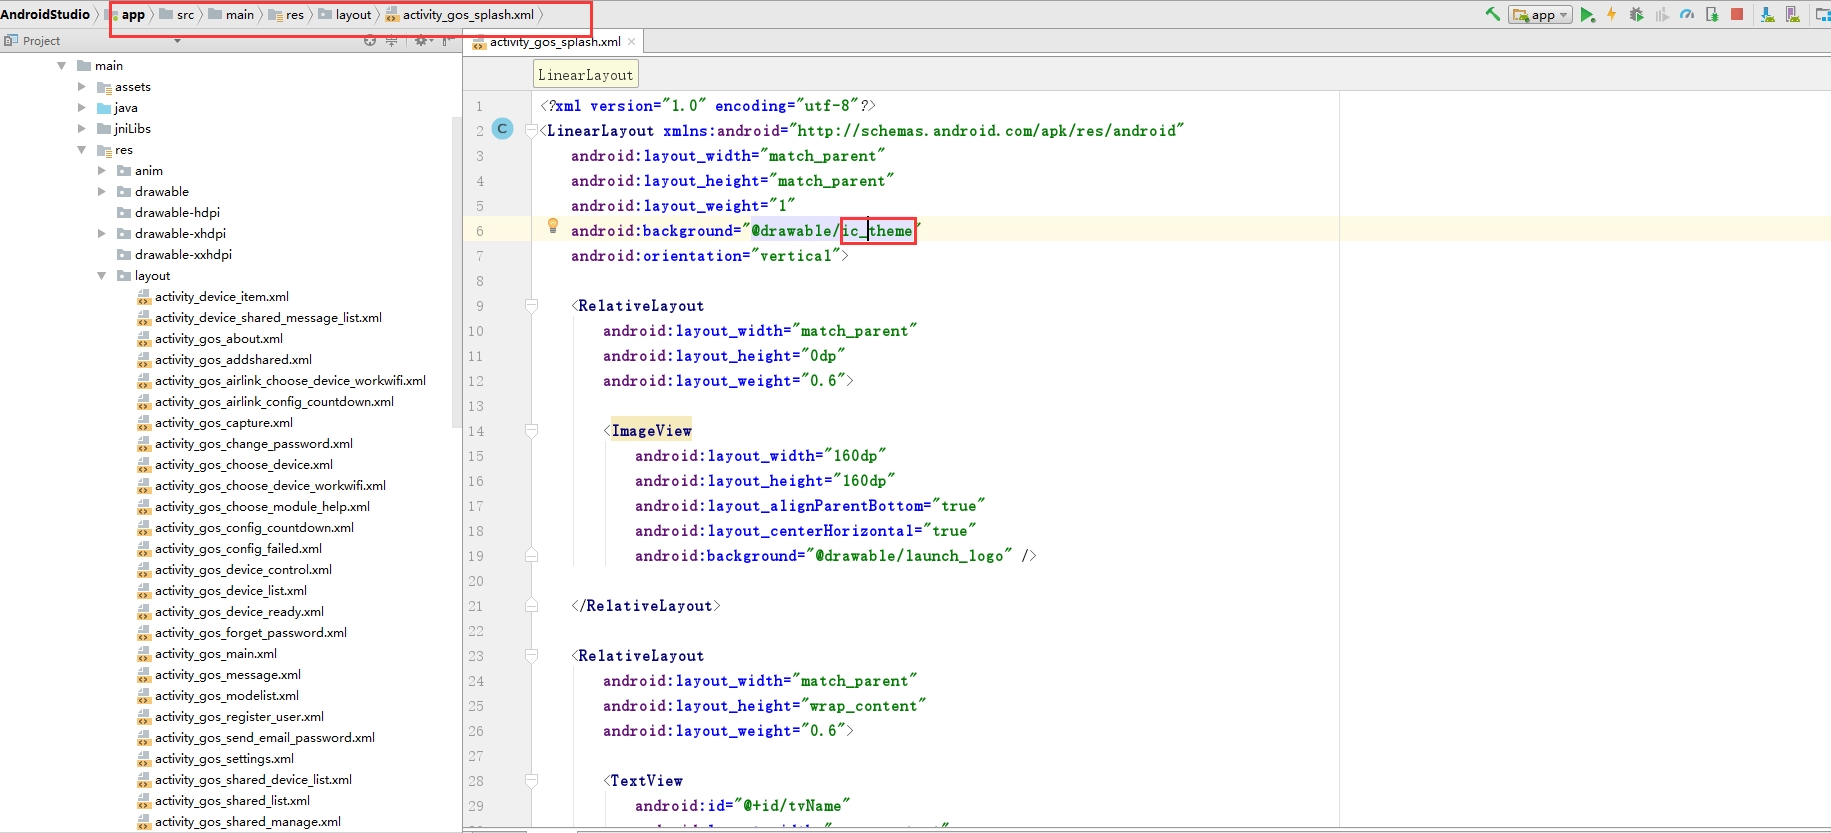Fold the ImageView tag on line 14
Viewport: 1831px width, 833px height.
[x=532, y=430]
